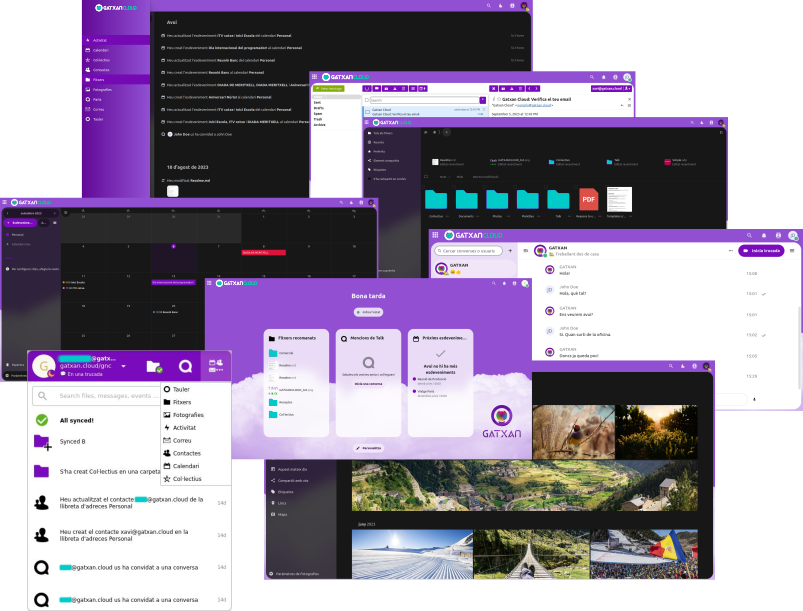
Task: Expand the account dropdown arrow in desktop client
Action: point(123,366)
